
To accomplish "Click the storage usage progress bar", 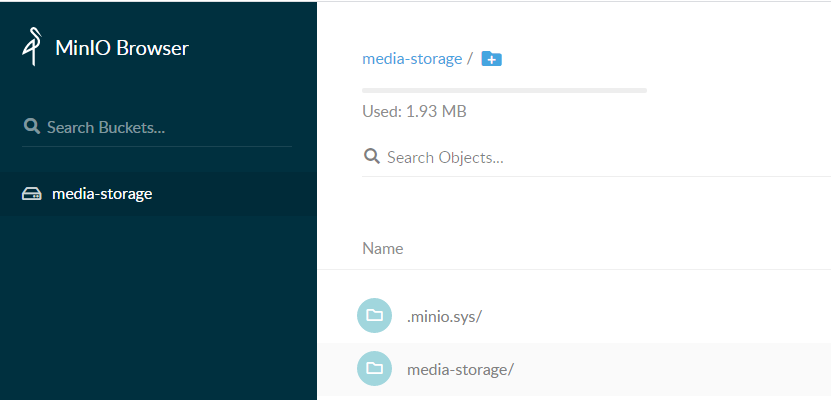I will click(x=504, y=91).
